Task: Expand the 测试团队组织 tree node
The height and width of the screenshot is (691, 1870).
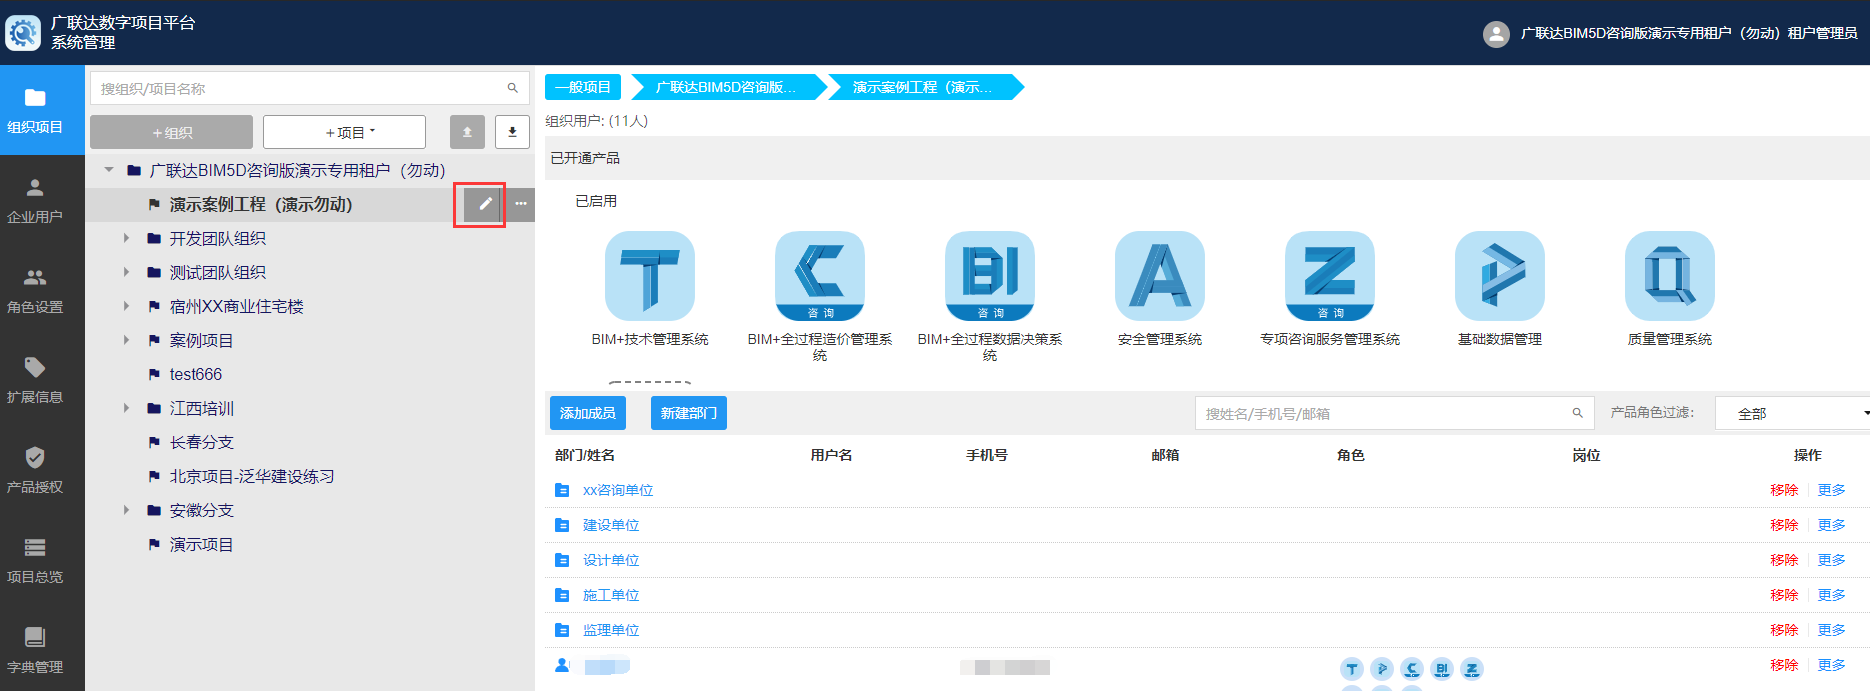Action: pos(126,272)
